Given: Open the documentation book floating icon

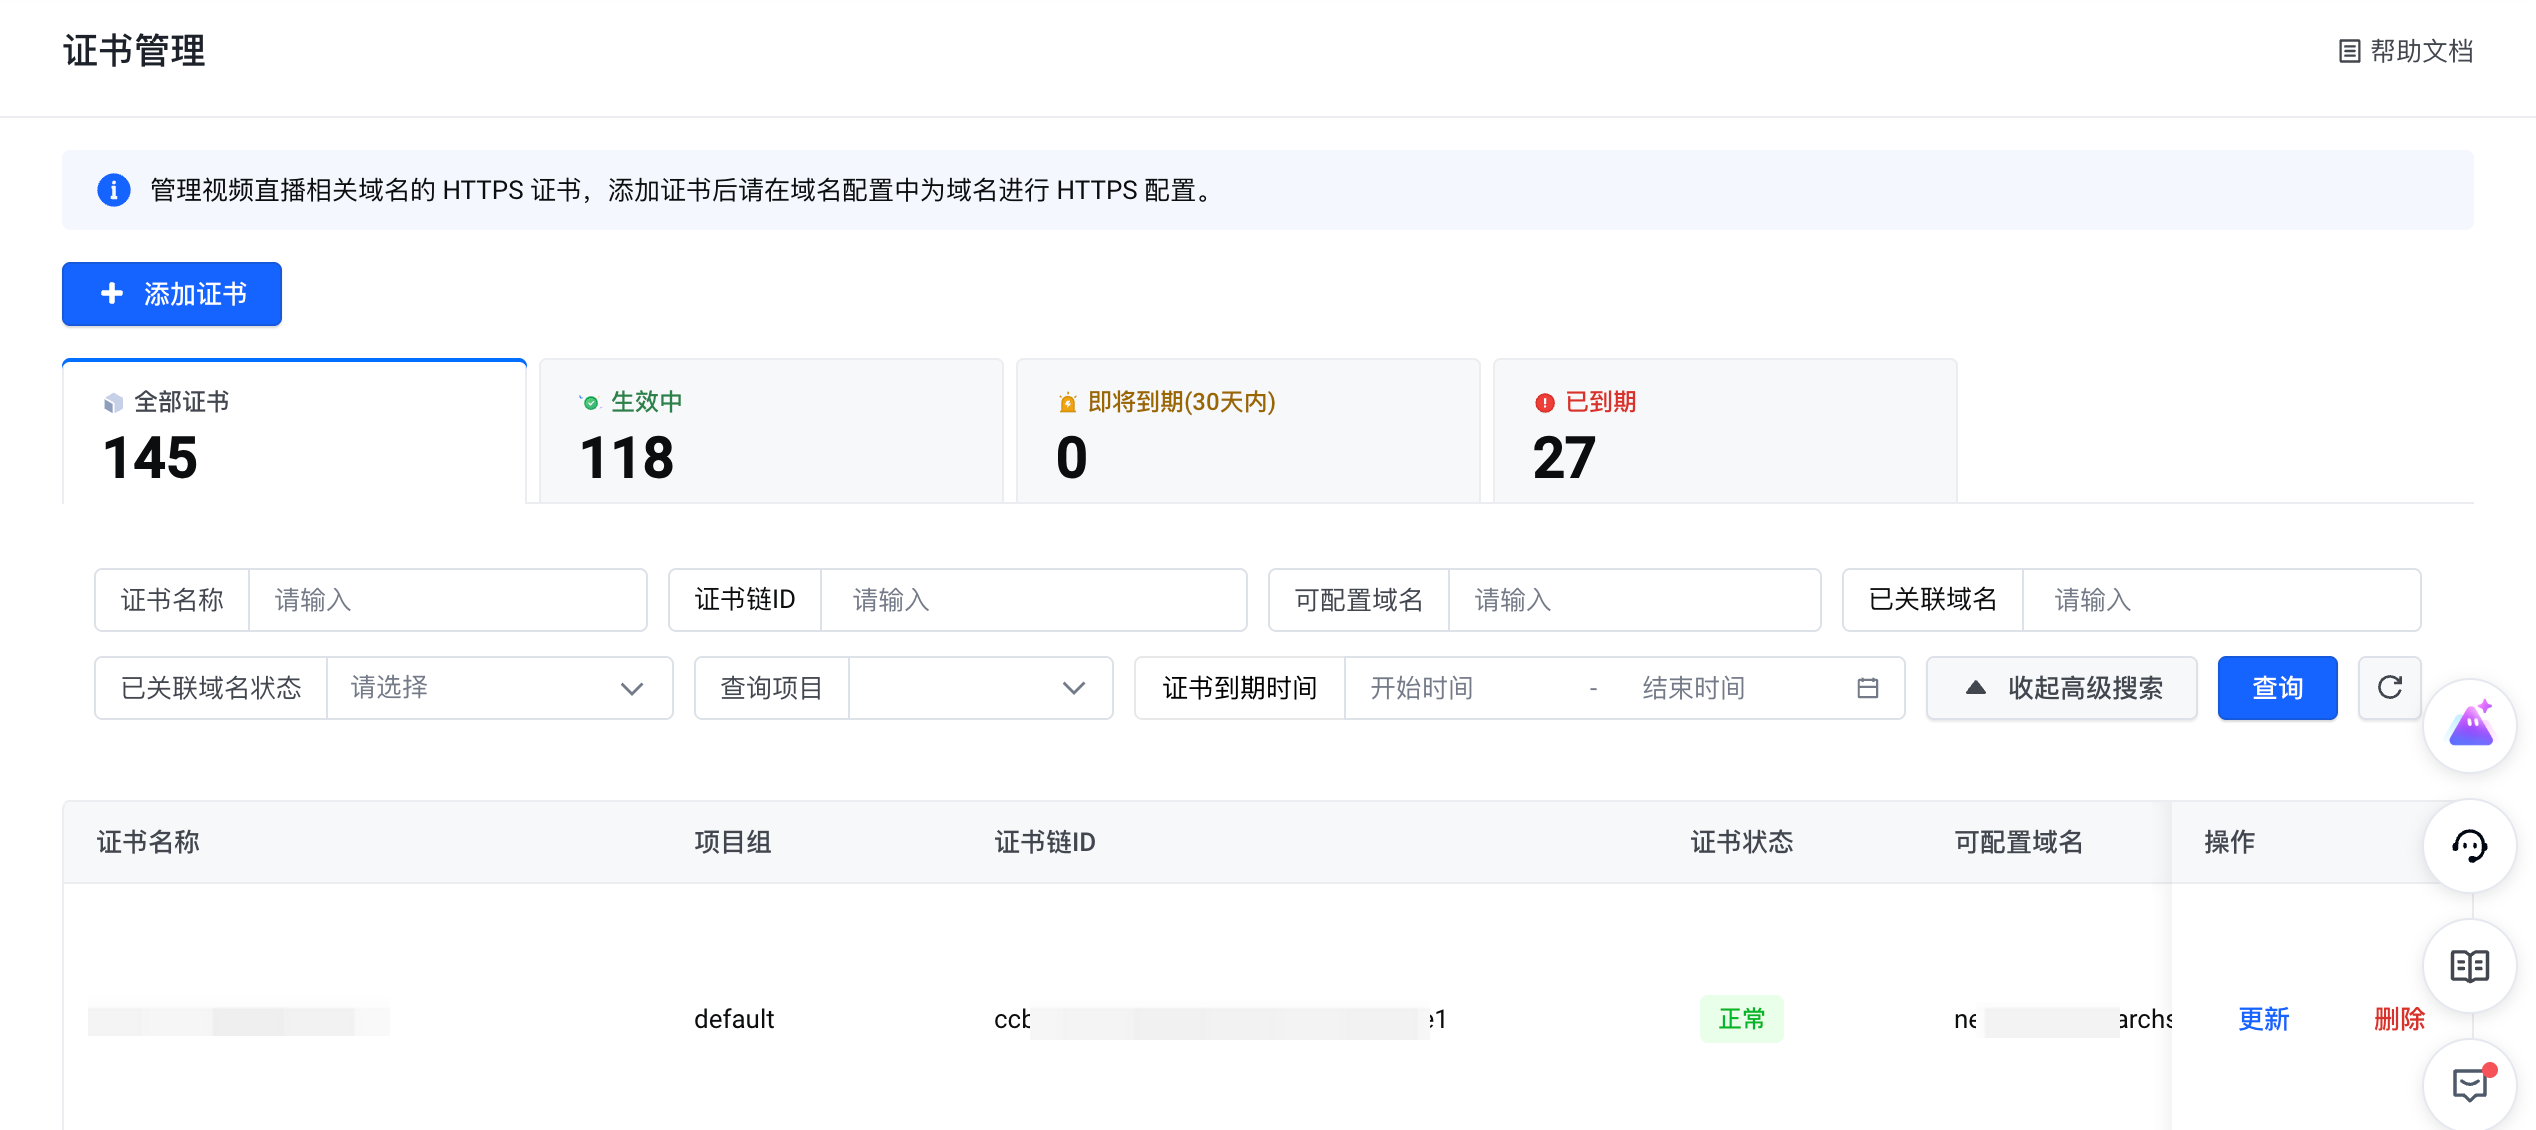Looking at the screenshot, I should 2469,966.
